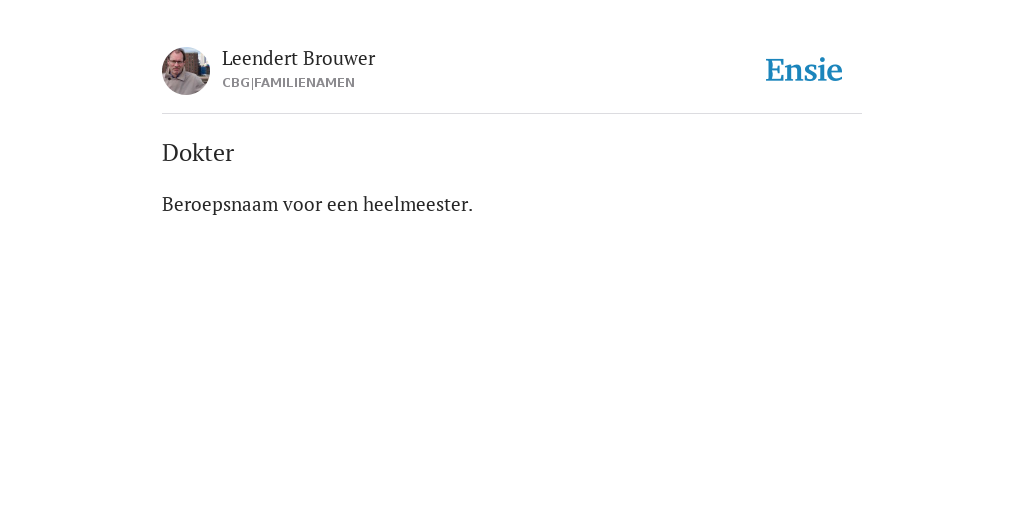Click the letter E of the Ensie logo
1024x512 pixels.
(775, 71)
